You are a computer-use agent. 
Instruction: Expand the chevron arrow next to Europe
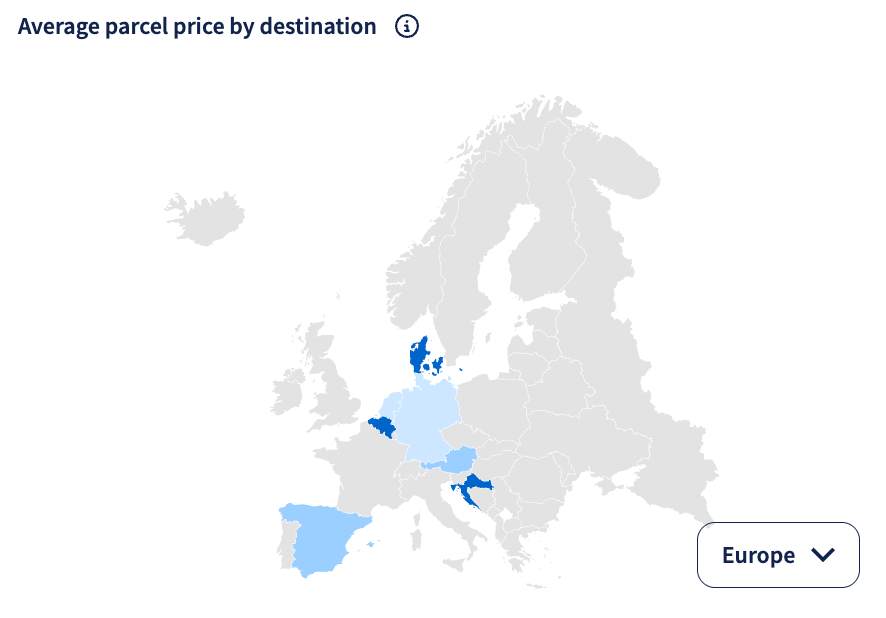[x=823, y=555]
